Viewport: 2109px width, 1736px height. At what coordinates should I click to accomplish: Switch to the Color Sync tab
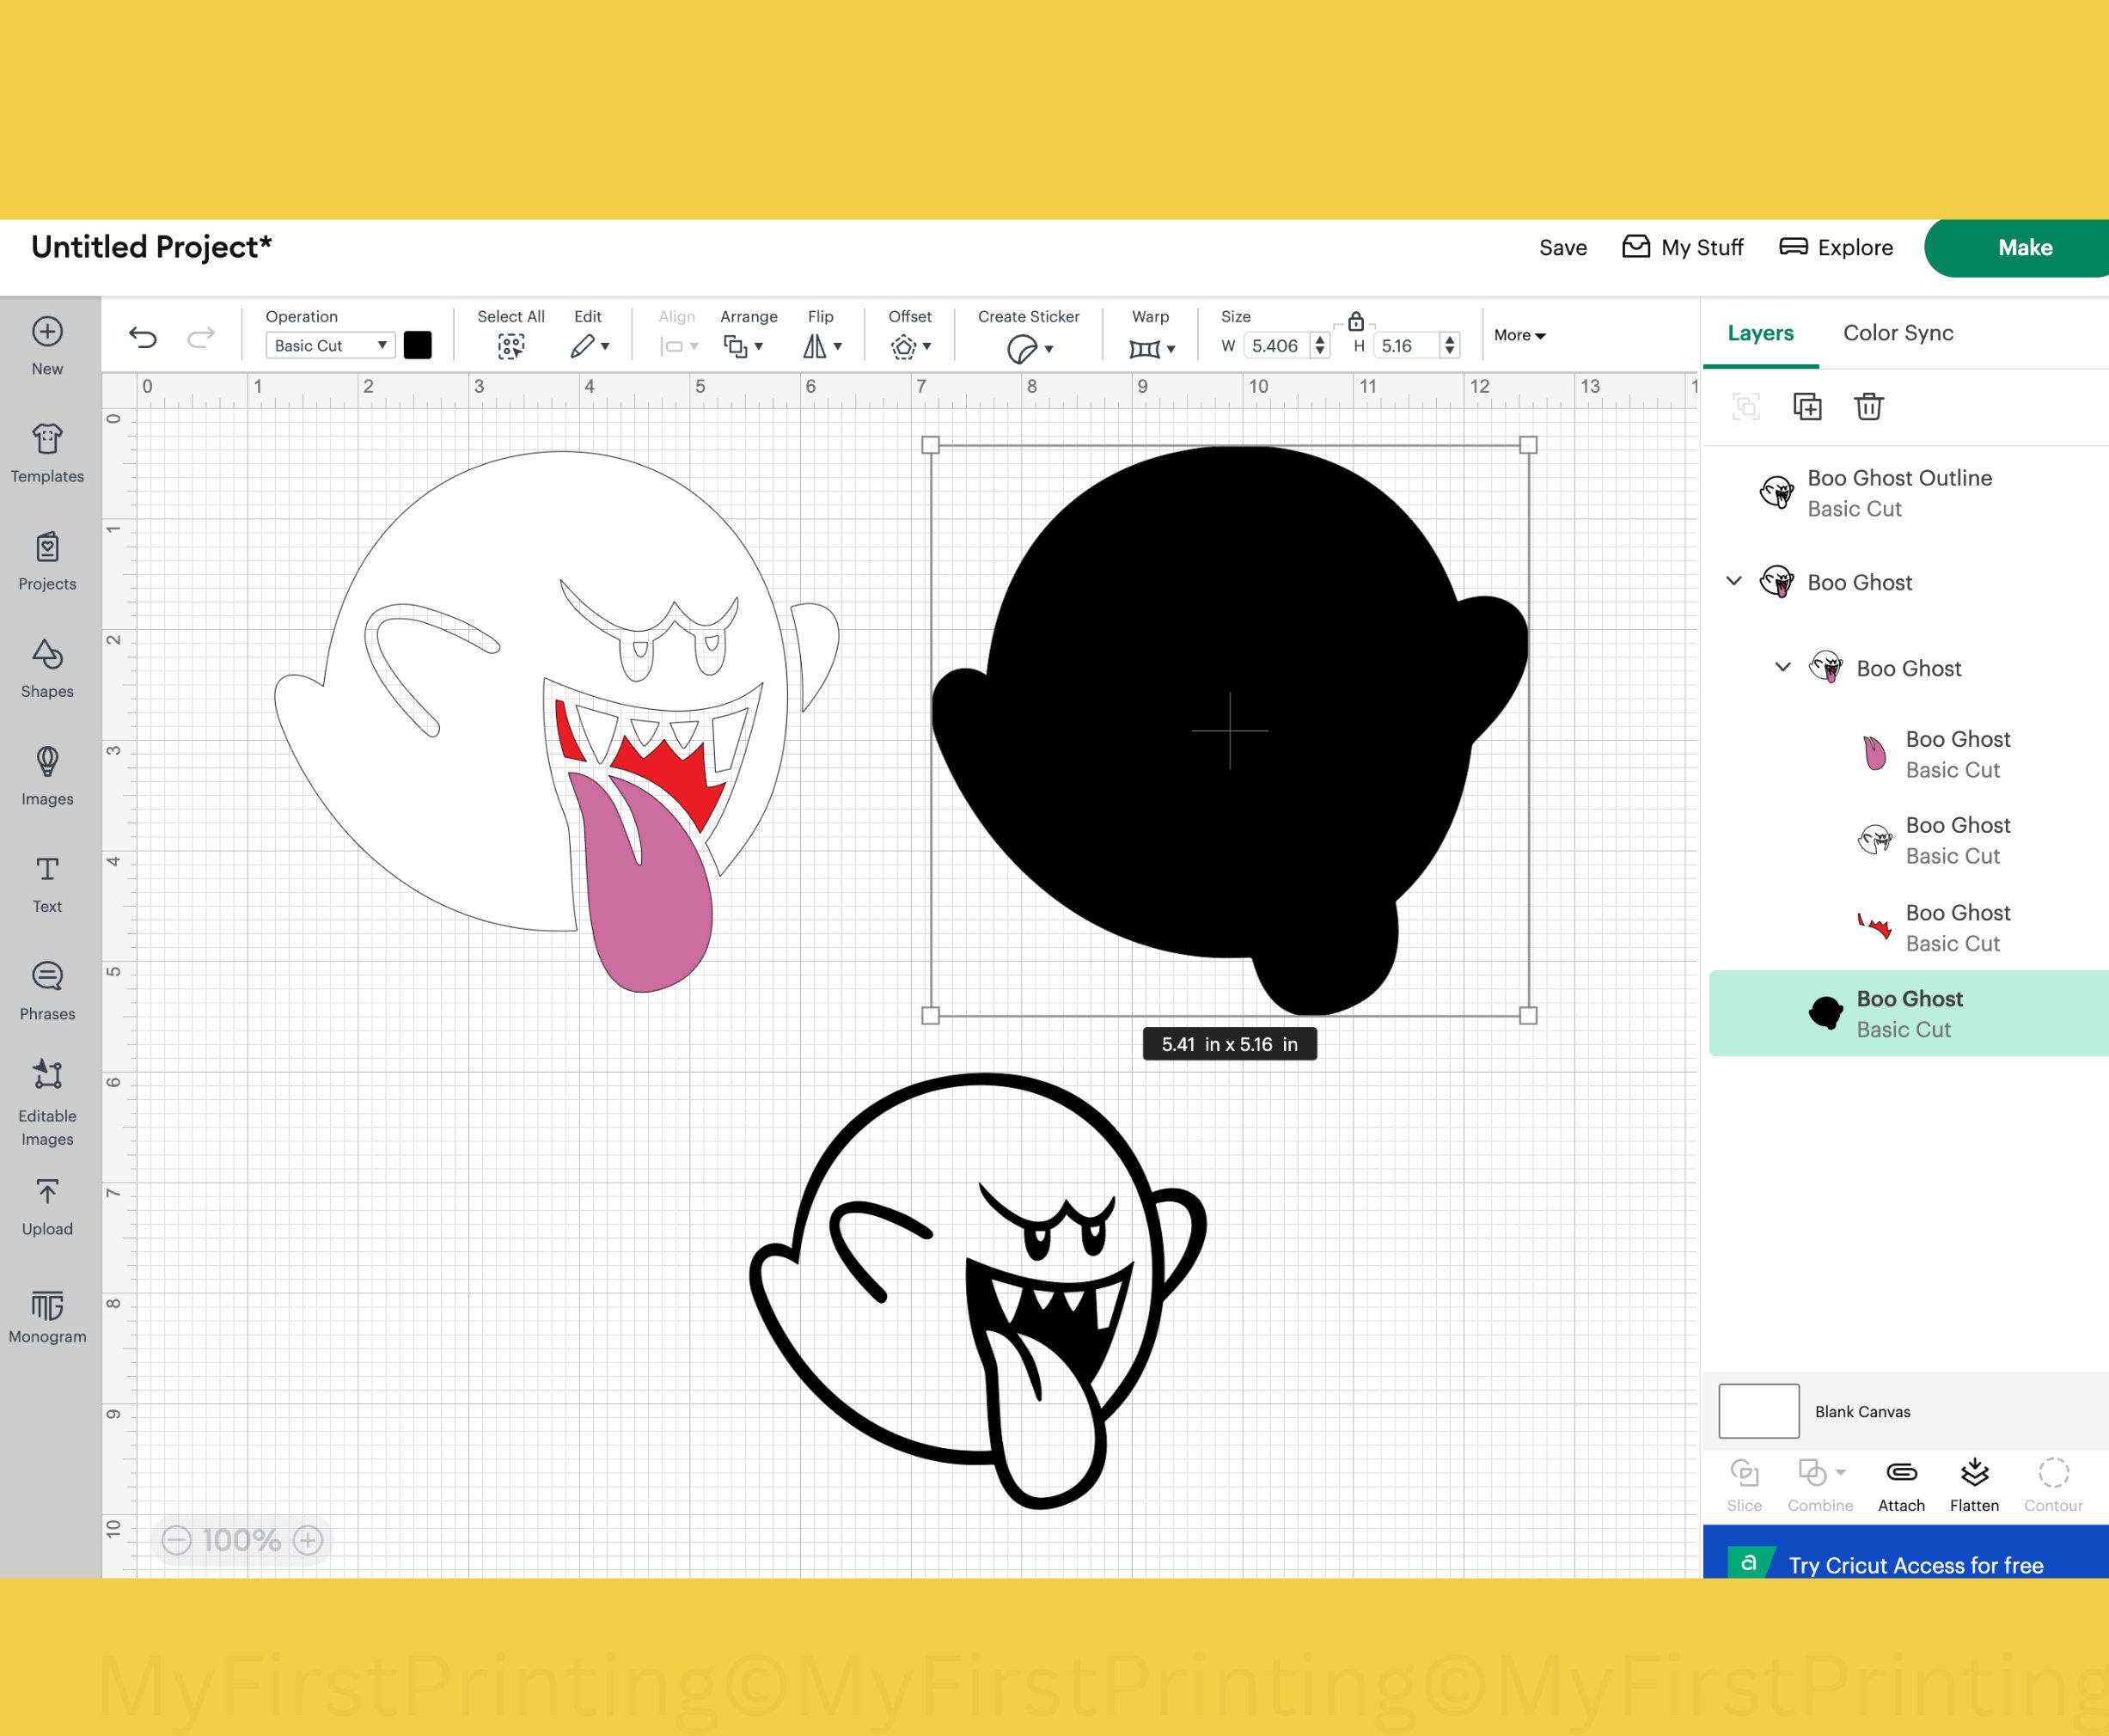coord(1897,332)
